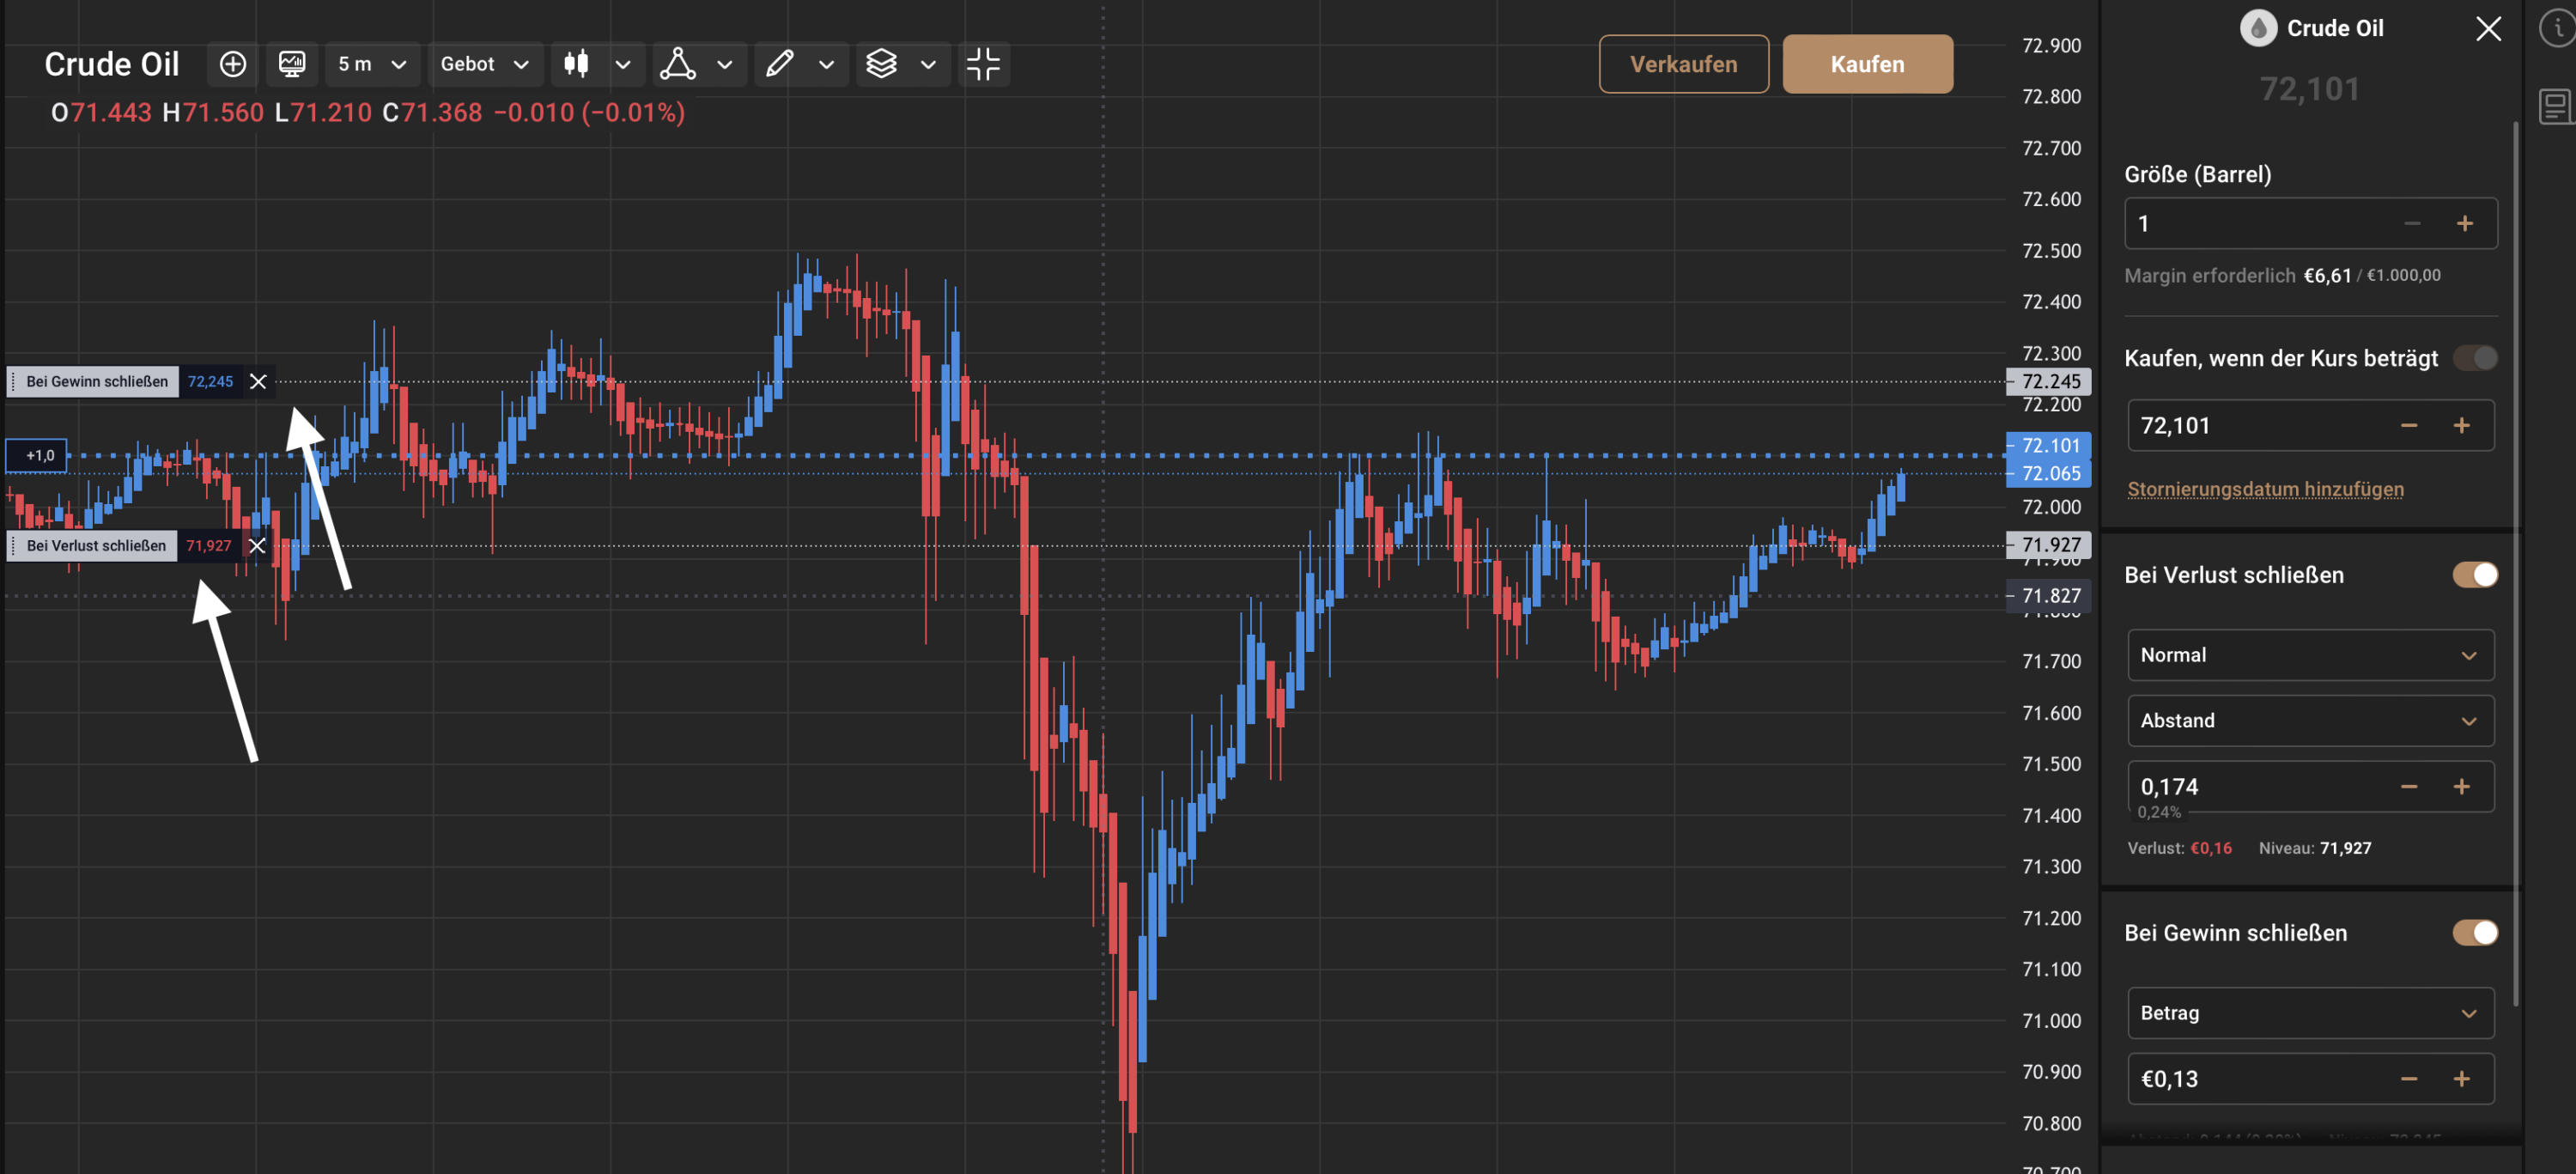
Task: Click the collapse fullscreen chart icon
Action: [983, 64]
